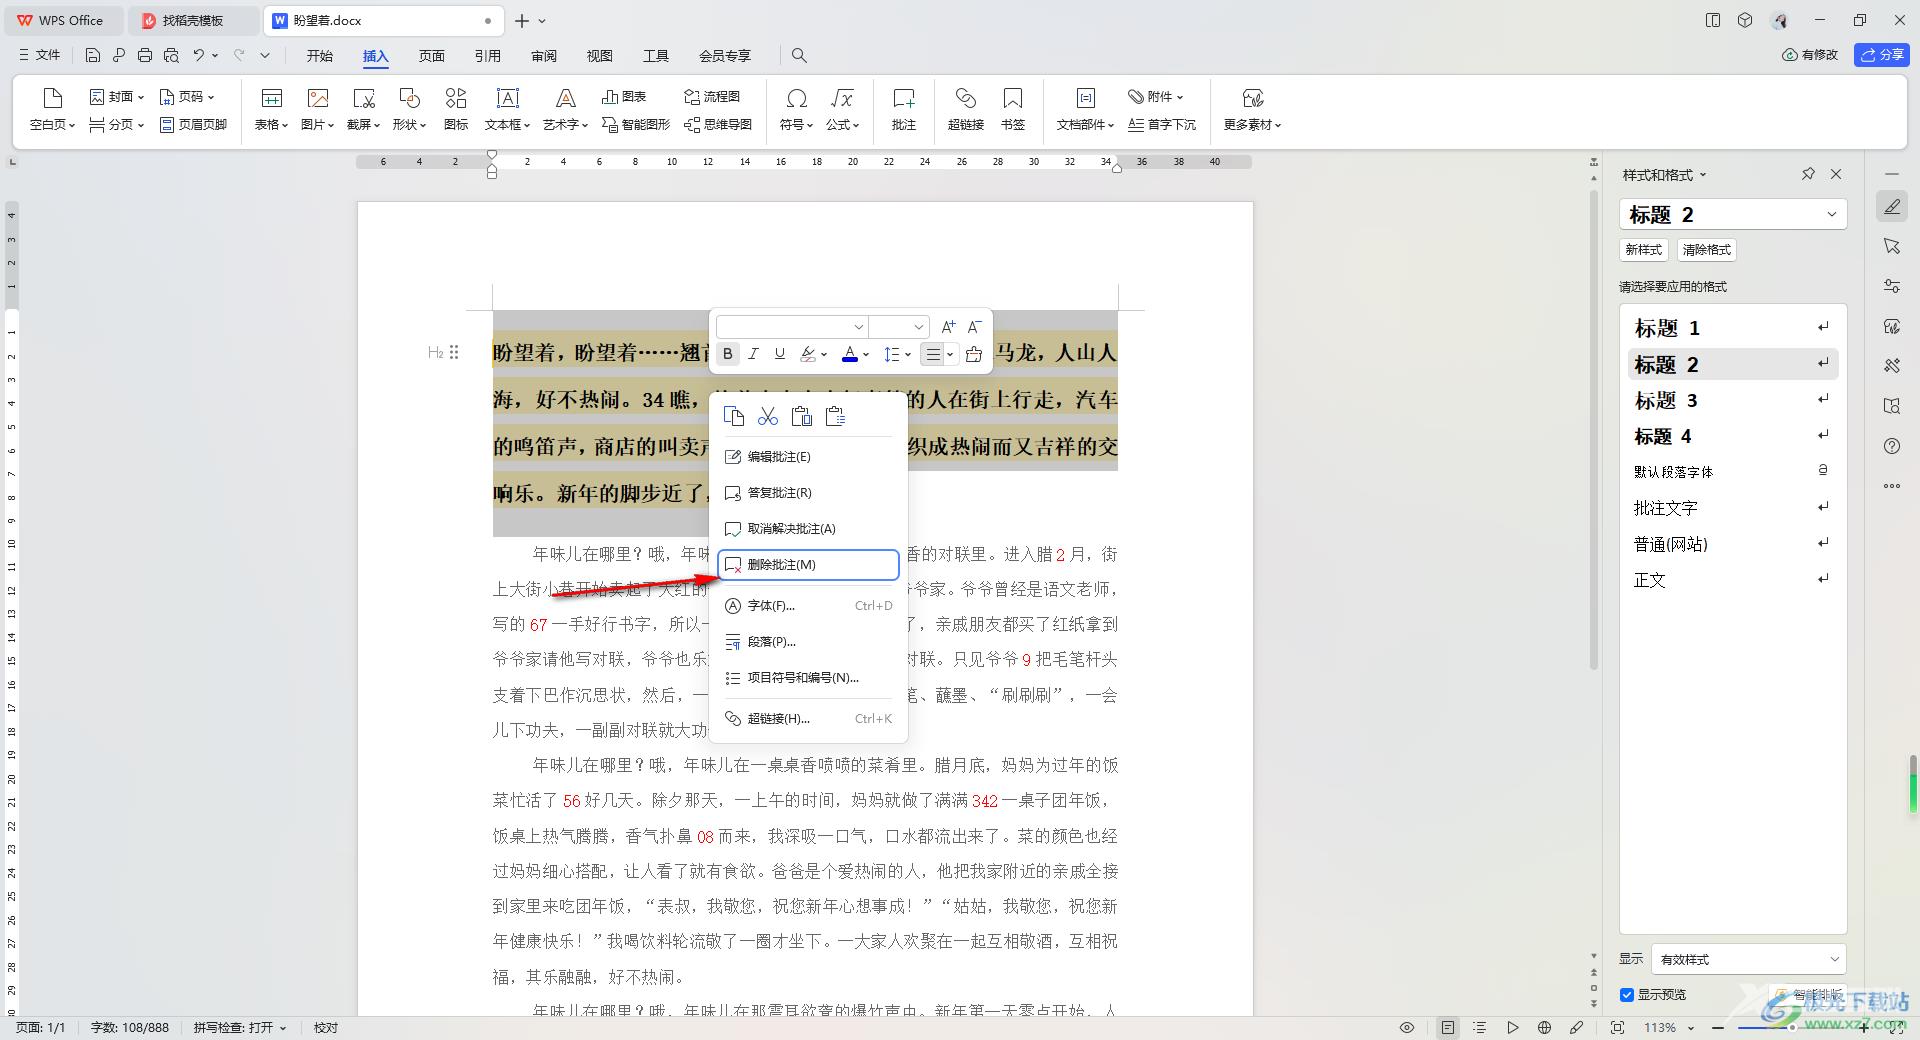Expand the more materials (更多素材) dropdown

click(1252, 125)
